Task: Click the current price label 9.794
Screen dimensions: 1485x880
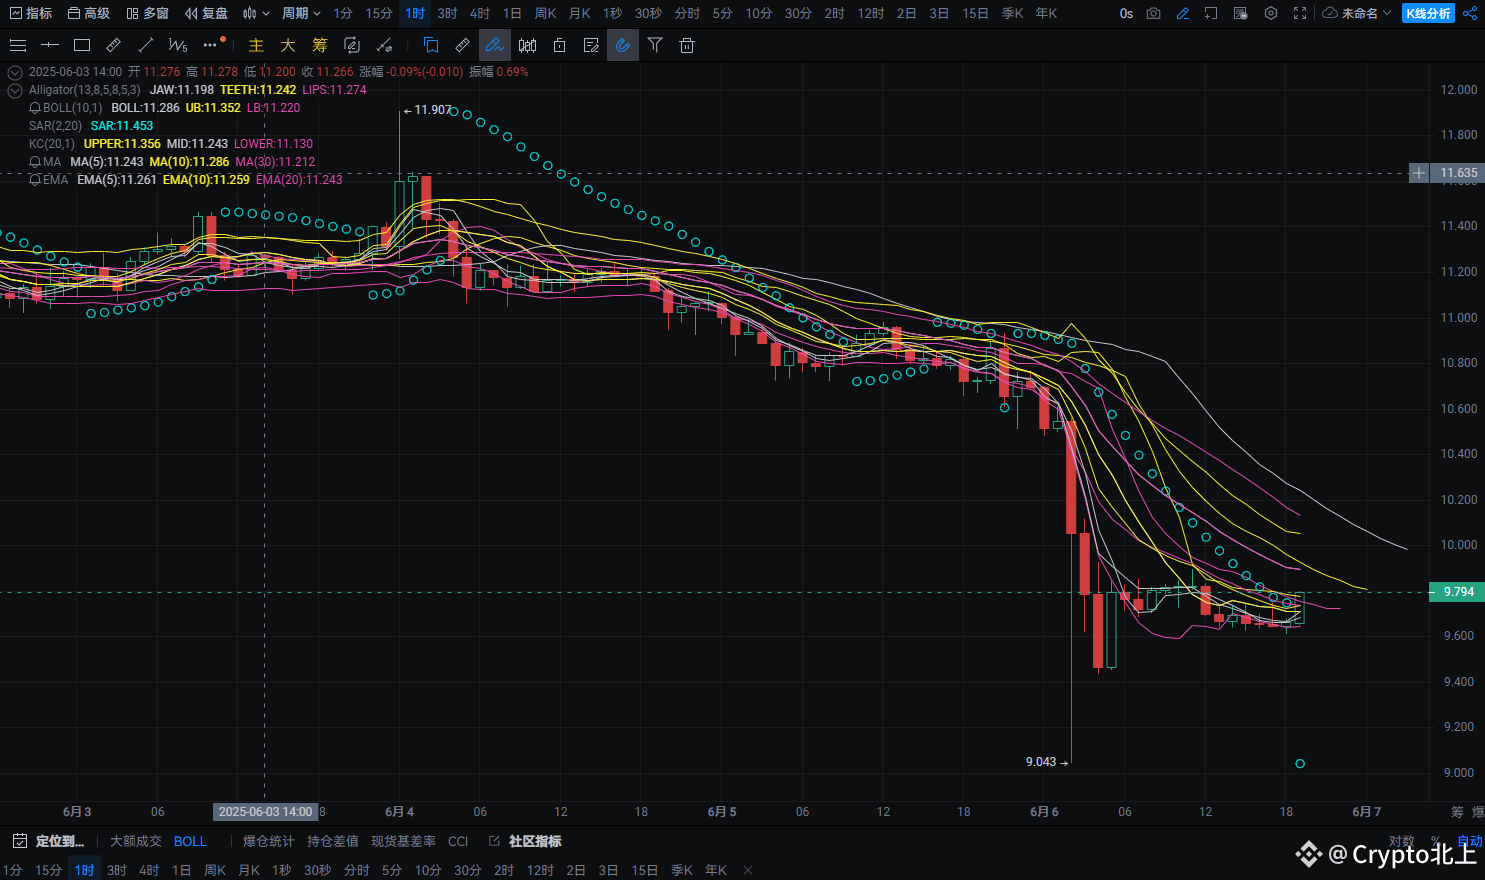Action: [1458, 592]
